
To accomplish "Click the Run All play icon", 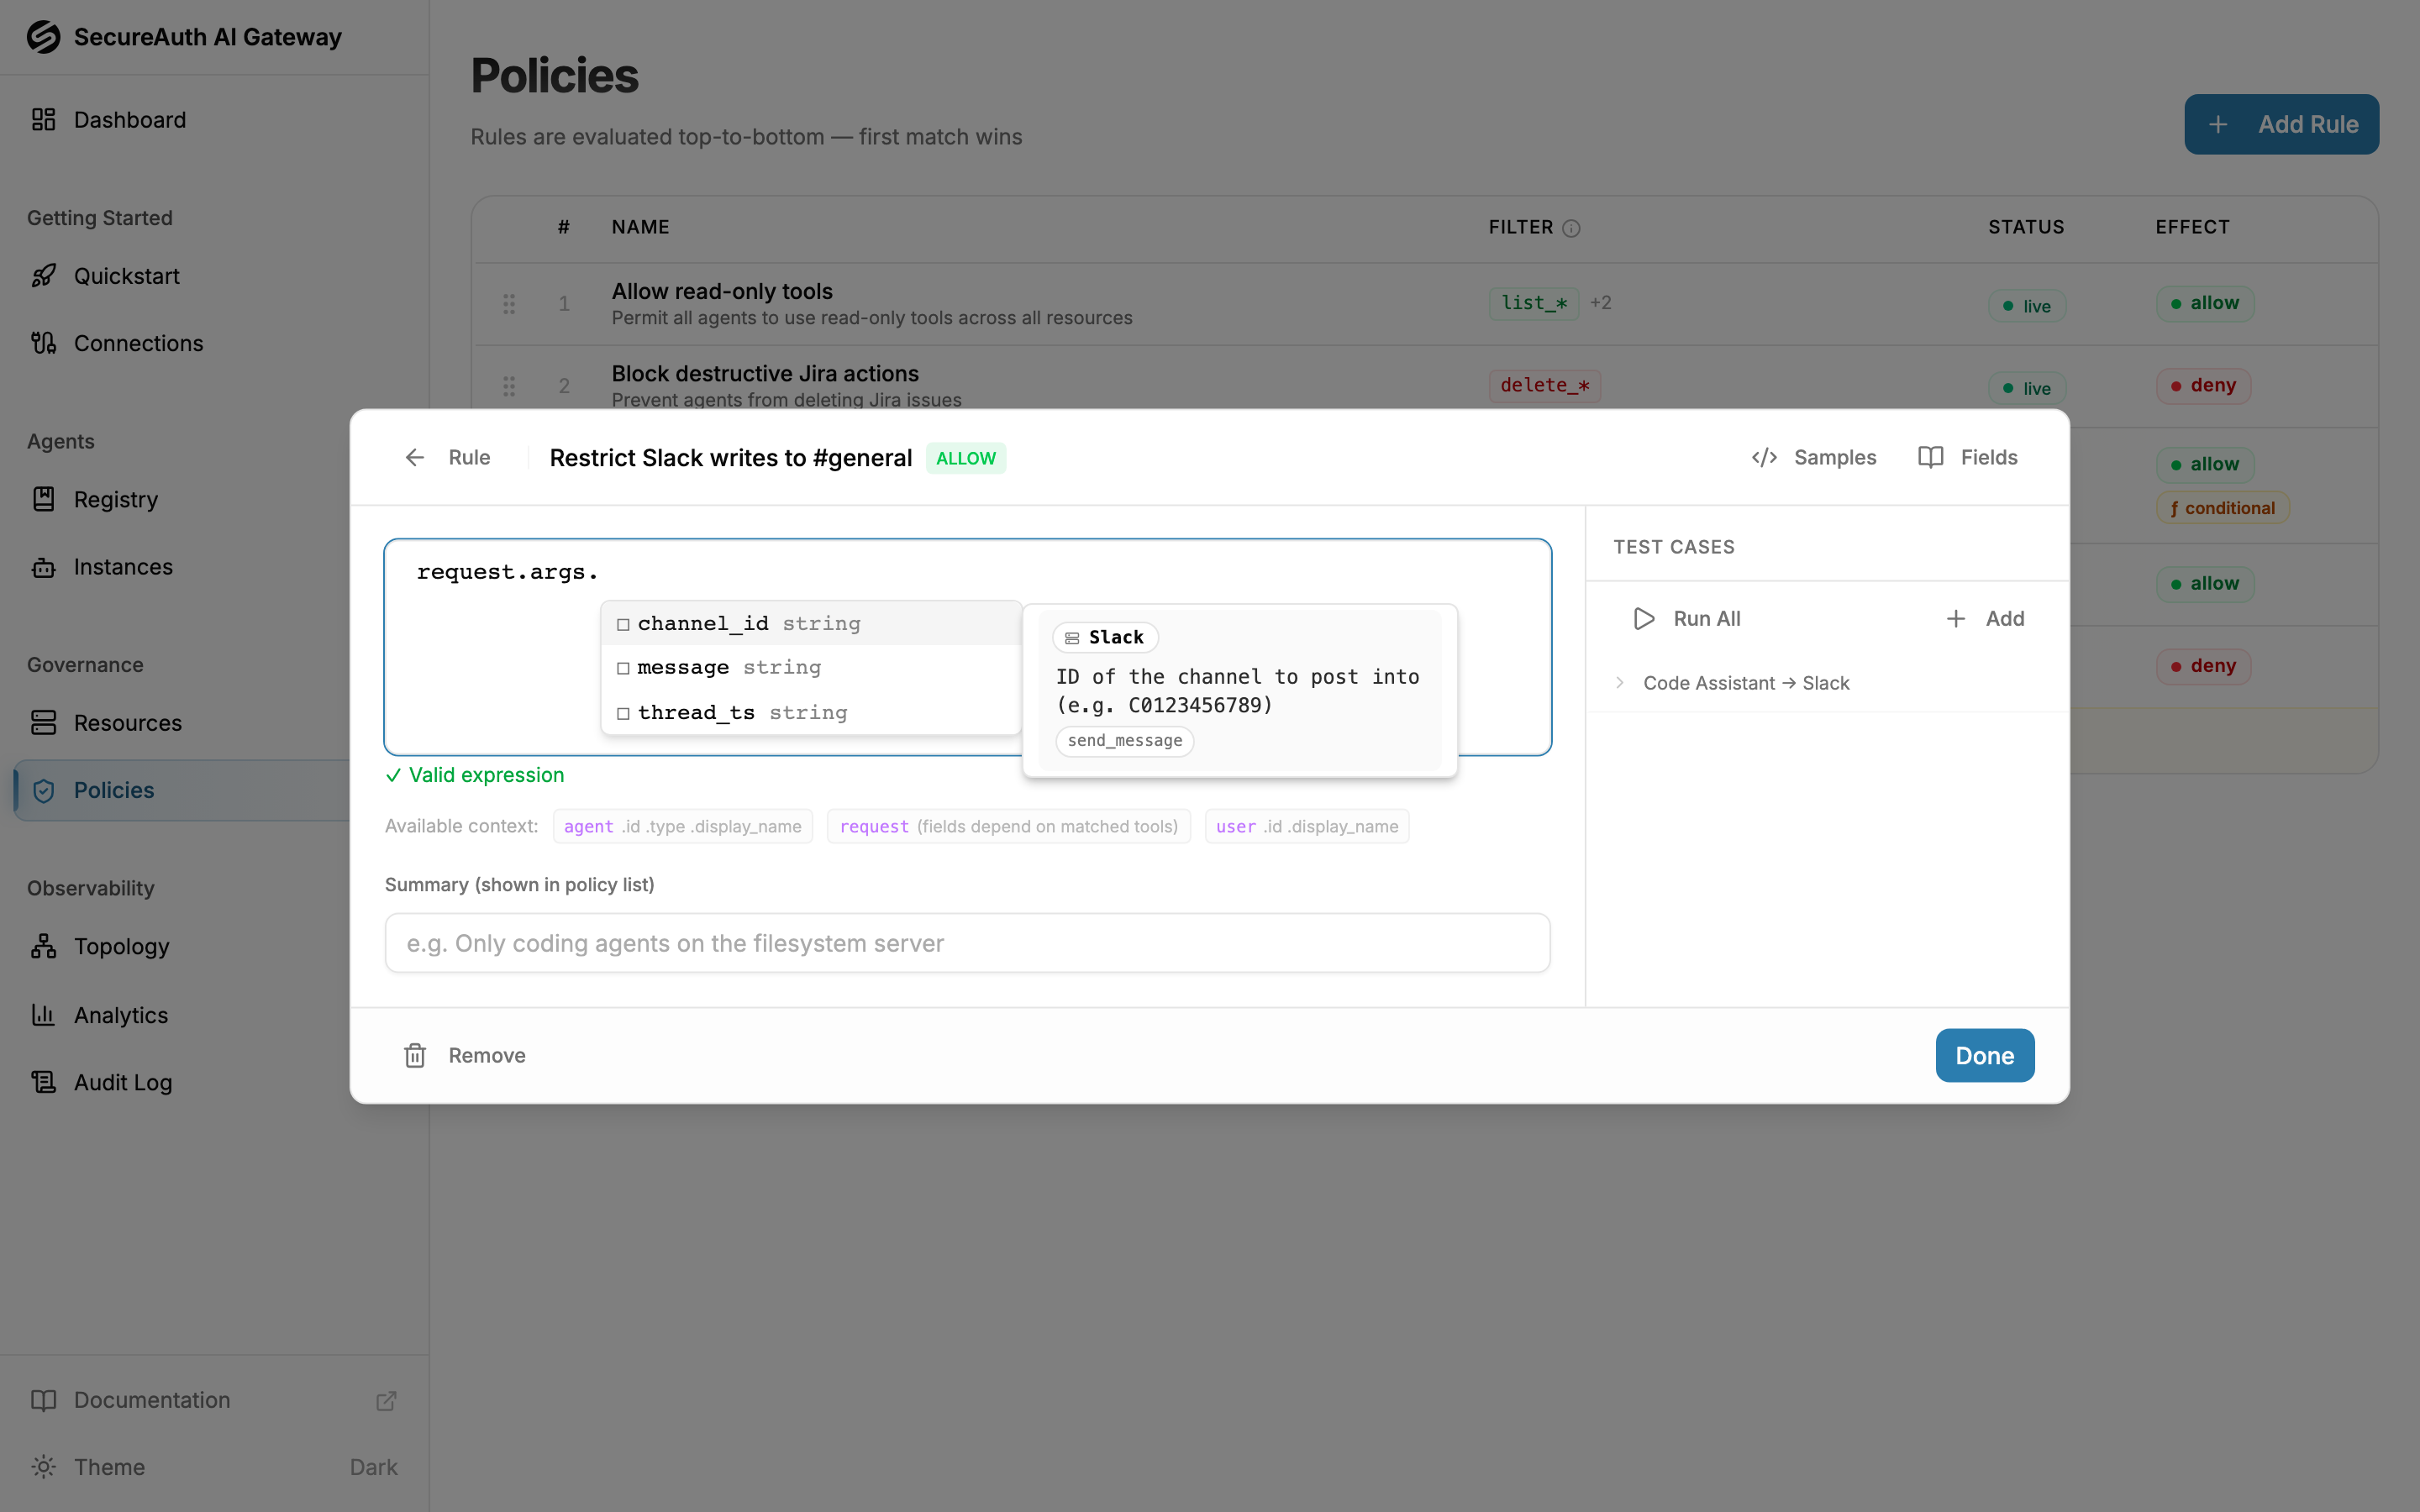I will pyautogui.click(x=1644, y=619).
